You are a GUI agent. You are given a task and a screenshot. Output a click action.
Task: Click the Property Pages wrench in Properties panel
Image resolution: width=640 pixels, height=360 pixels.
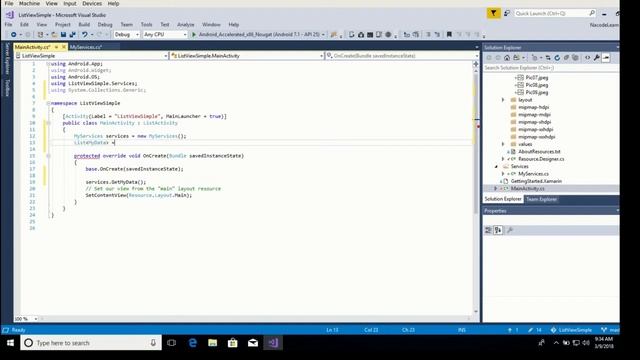point(510,230)
